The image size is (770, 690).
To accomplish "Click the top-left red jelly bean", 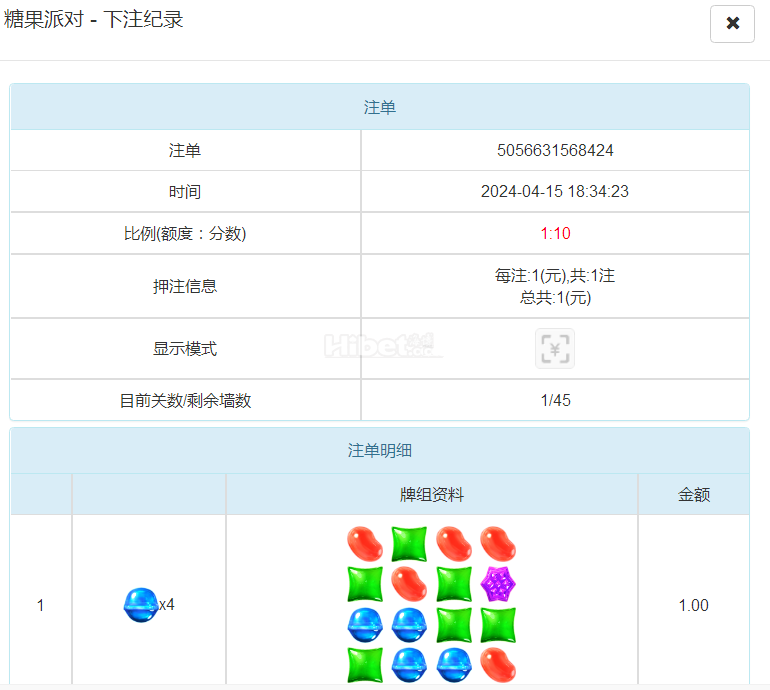I will (365, 544).
